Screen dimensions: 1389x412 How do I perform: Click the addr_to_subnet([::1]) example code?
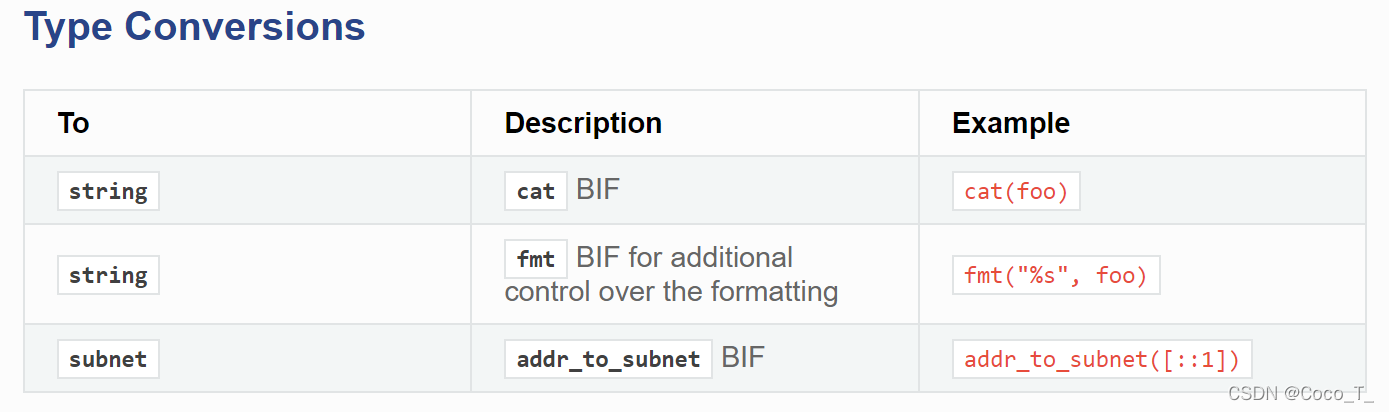pos(1102,359)
